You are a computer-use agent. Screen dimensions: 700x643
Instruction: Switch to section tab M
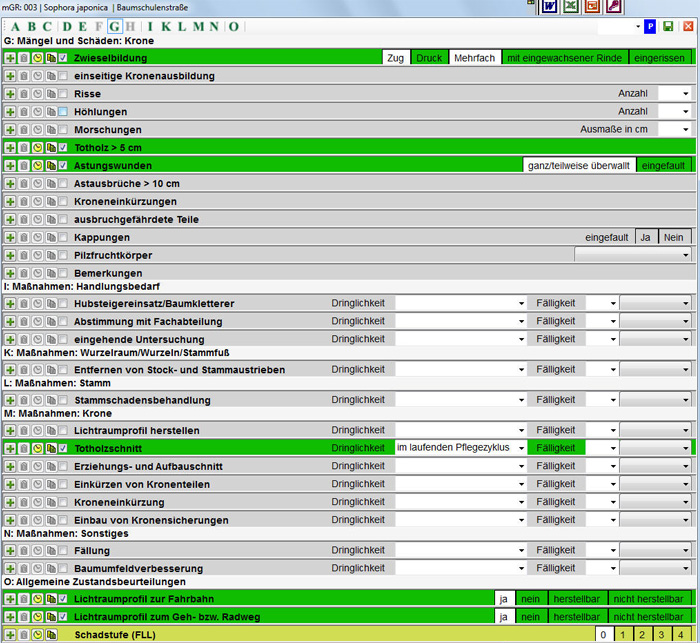(199, 26)
